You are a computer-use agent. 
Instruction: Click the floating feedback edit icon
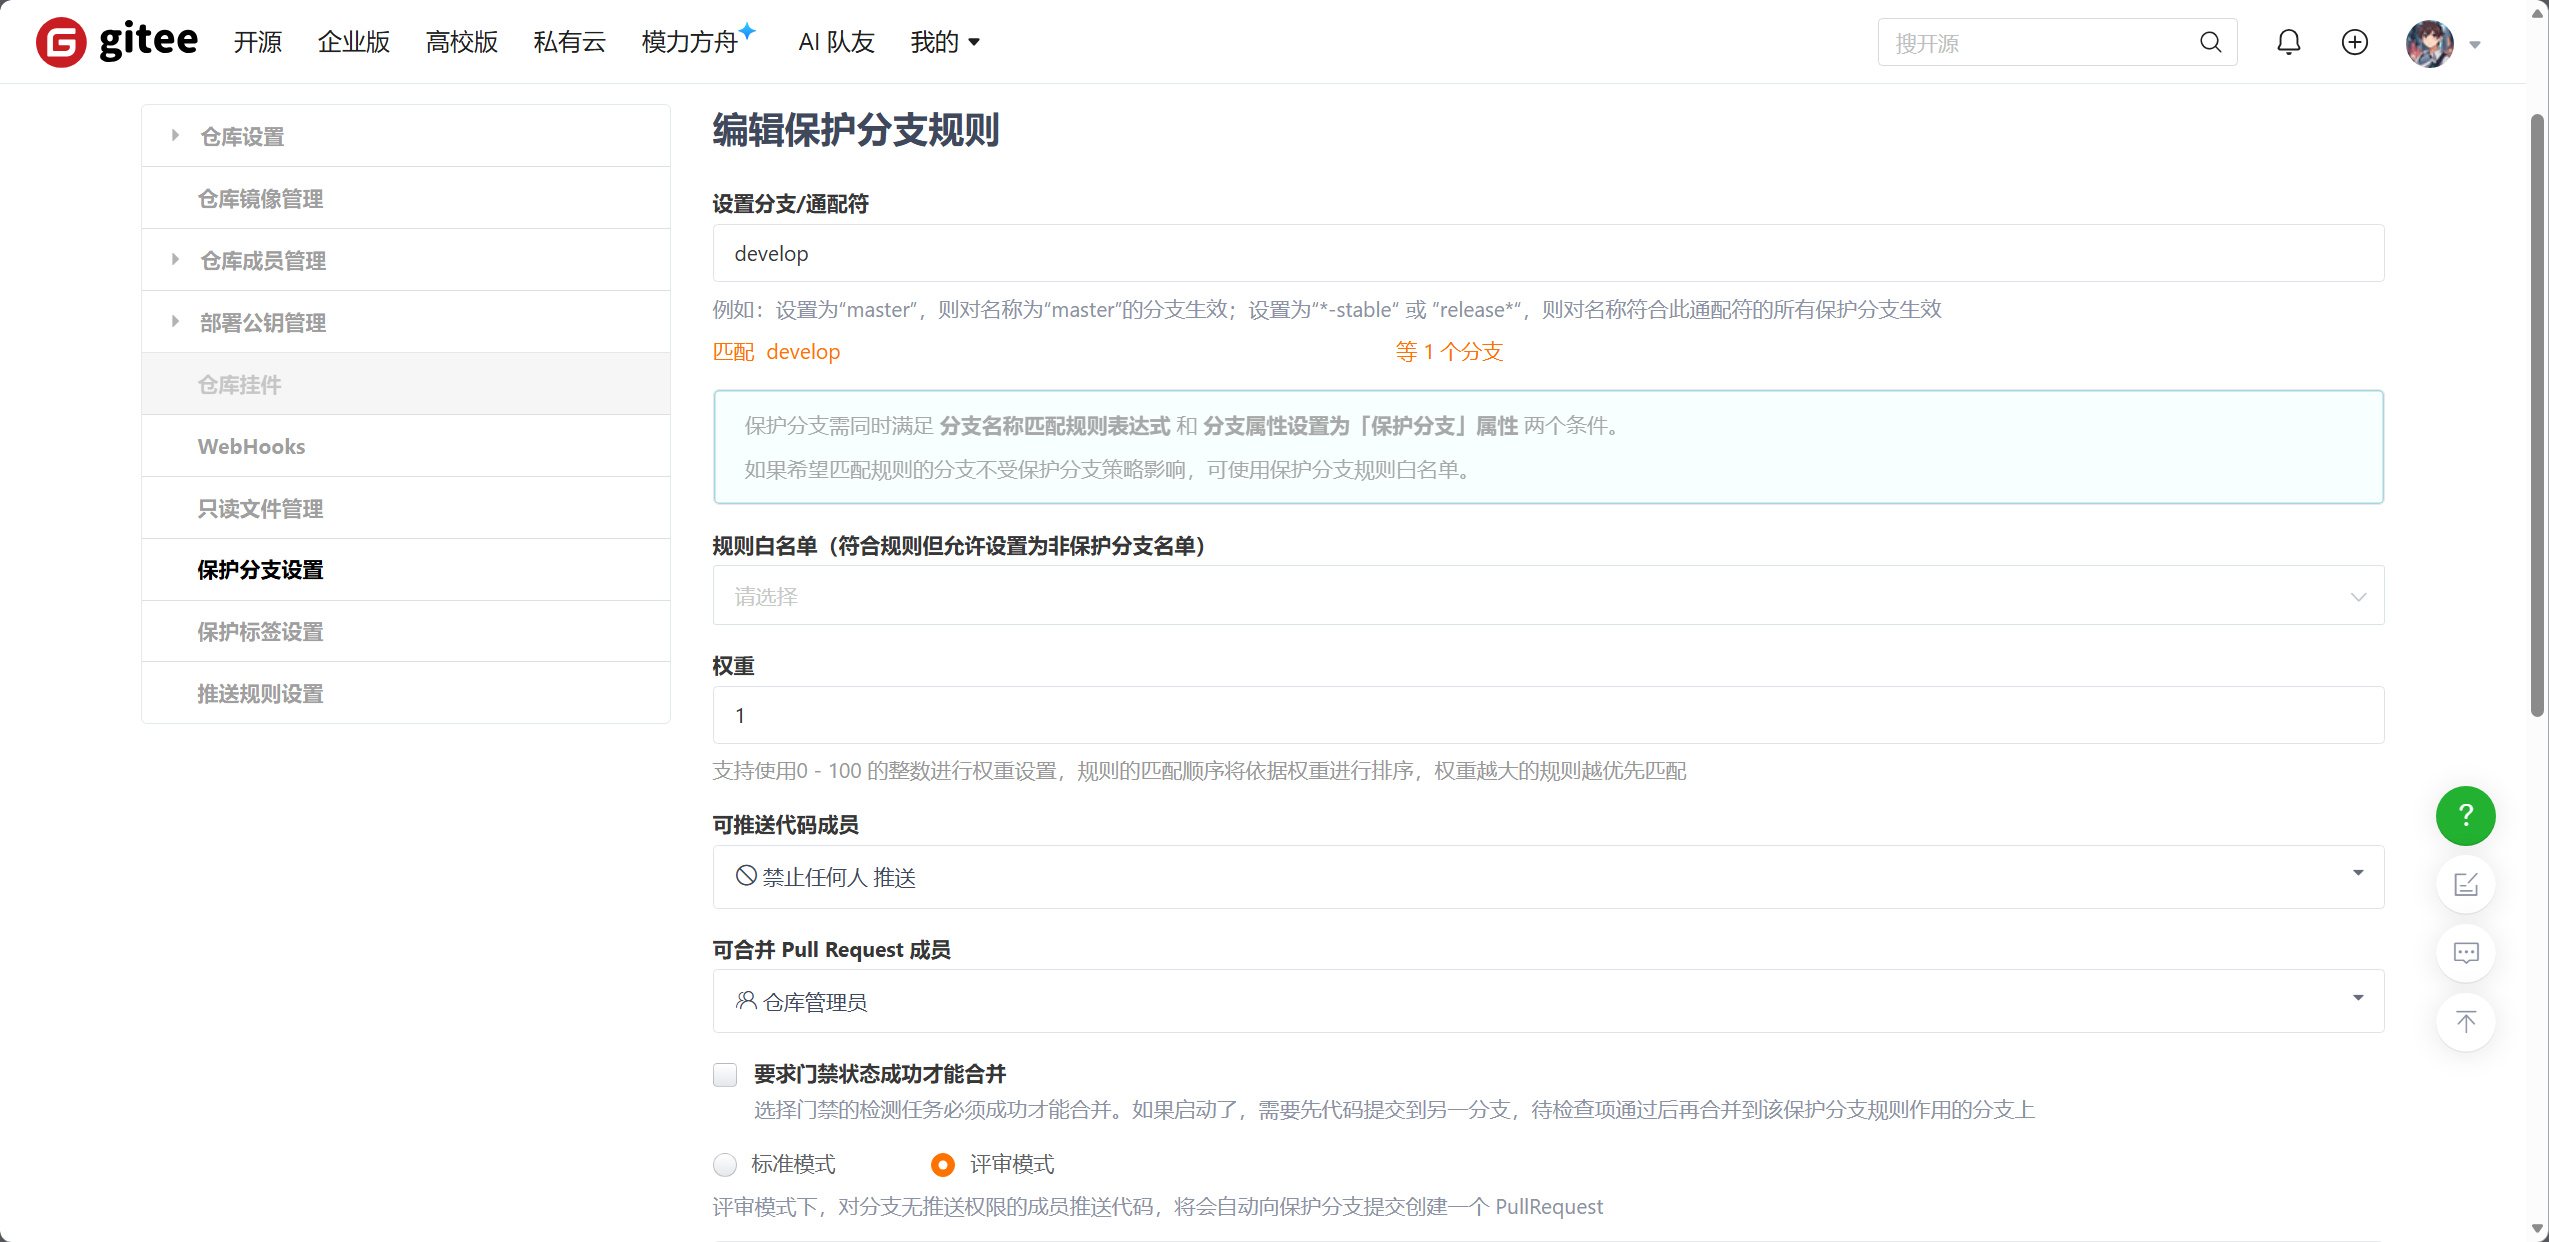(x=2465, y=884)
